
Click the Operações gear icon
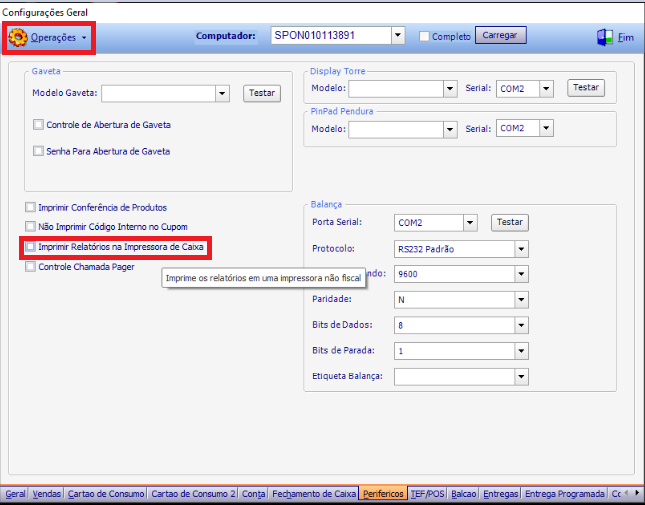click(x=18, y=37)
